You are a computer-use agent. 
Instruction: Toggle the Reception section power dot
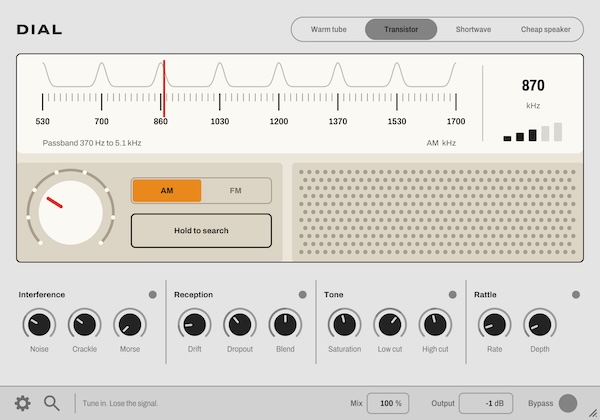click(x=303, y=295)
